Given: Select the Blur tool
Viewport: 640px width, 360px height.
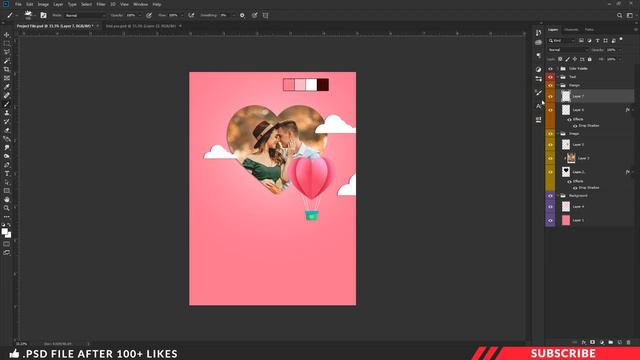Looking at the screenshot, I should tap(7, 147).
